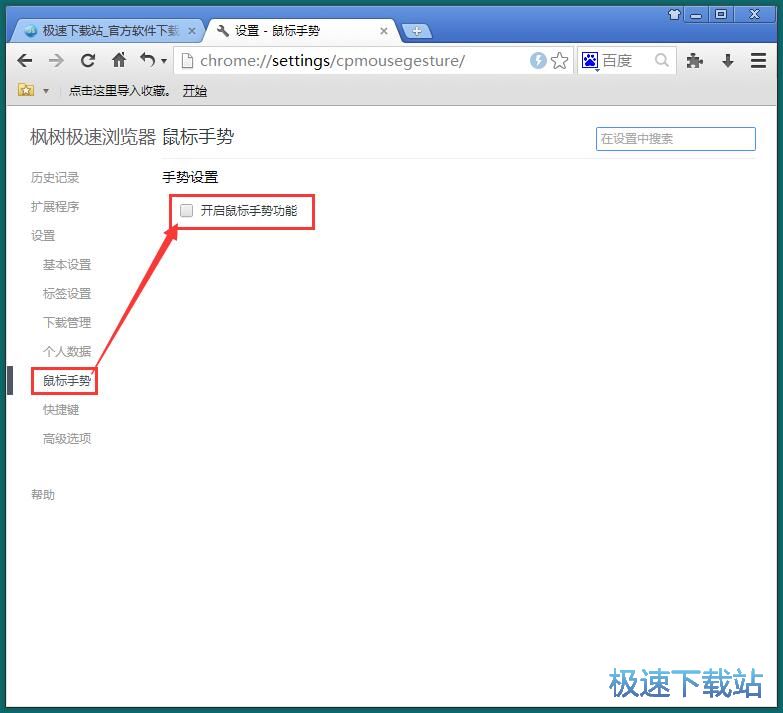Go to 下载管理 section
Viewport: 783px width, 713px height.
(x=67, y=323)
